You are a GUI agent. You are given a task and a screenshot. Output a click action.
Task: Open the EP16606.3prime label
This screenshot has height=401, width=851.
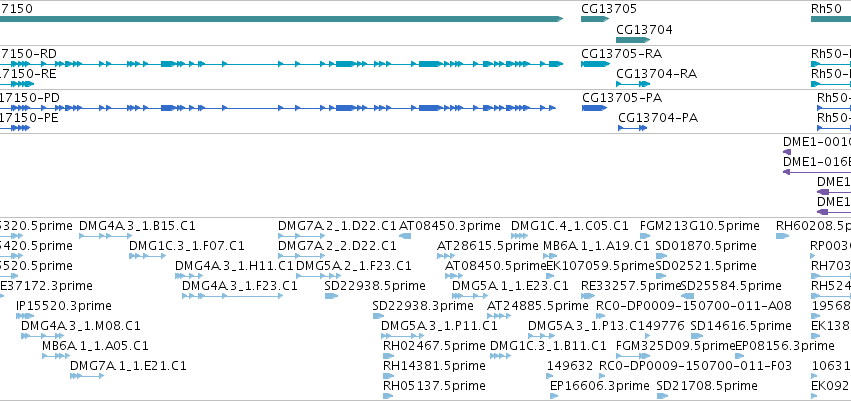click(600, 386)
